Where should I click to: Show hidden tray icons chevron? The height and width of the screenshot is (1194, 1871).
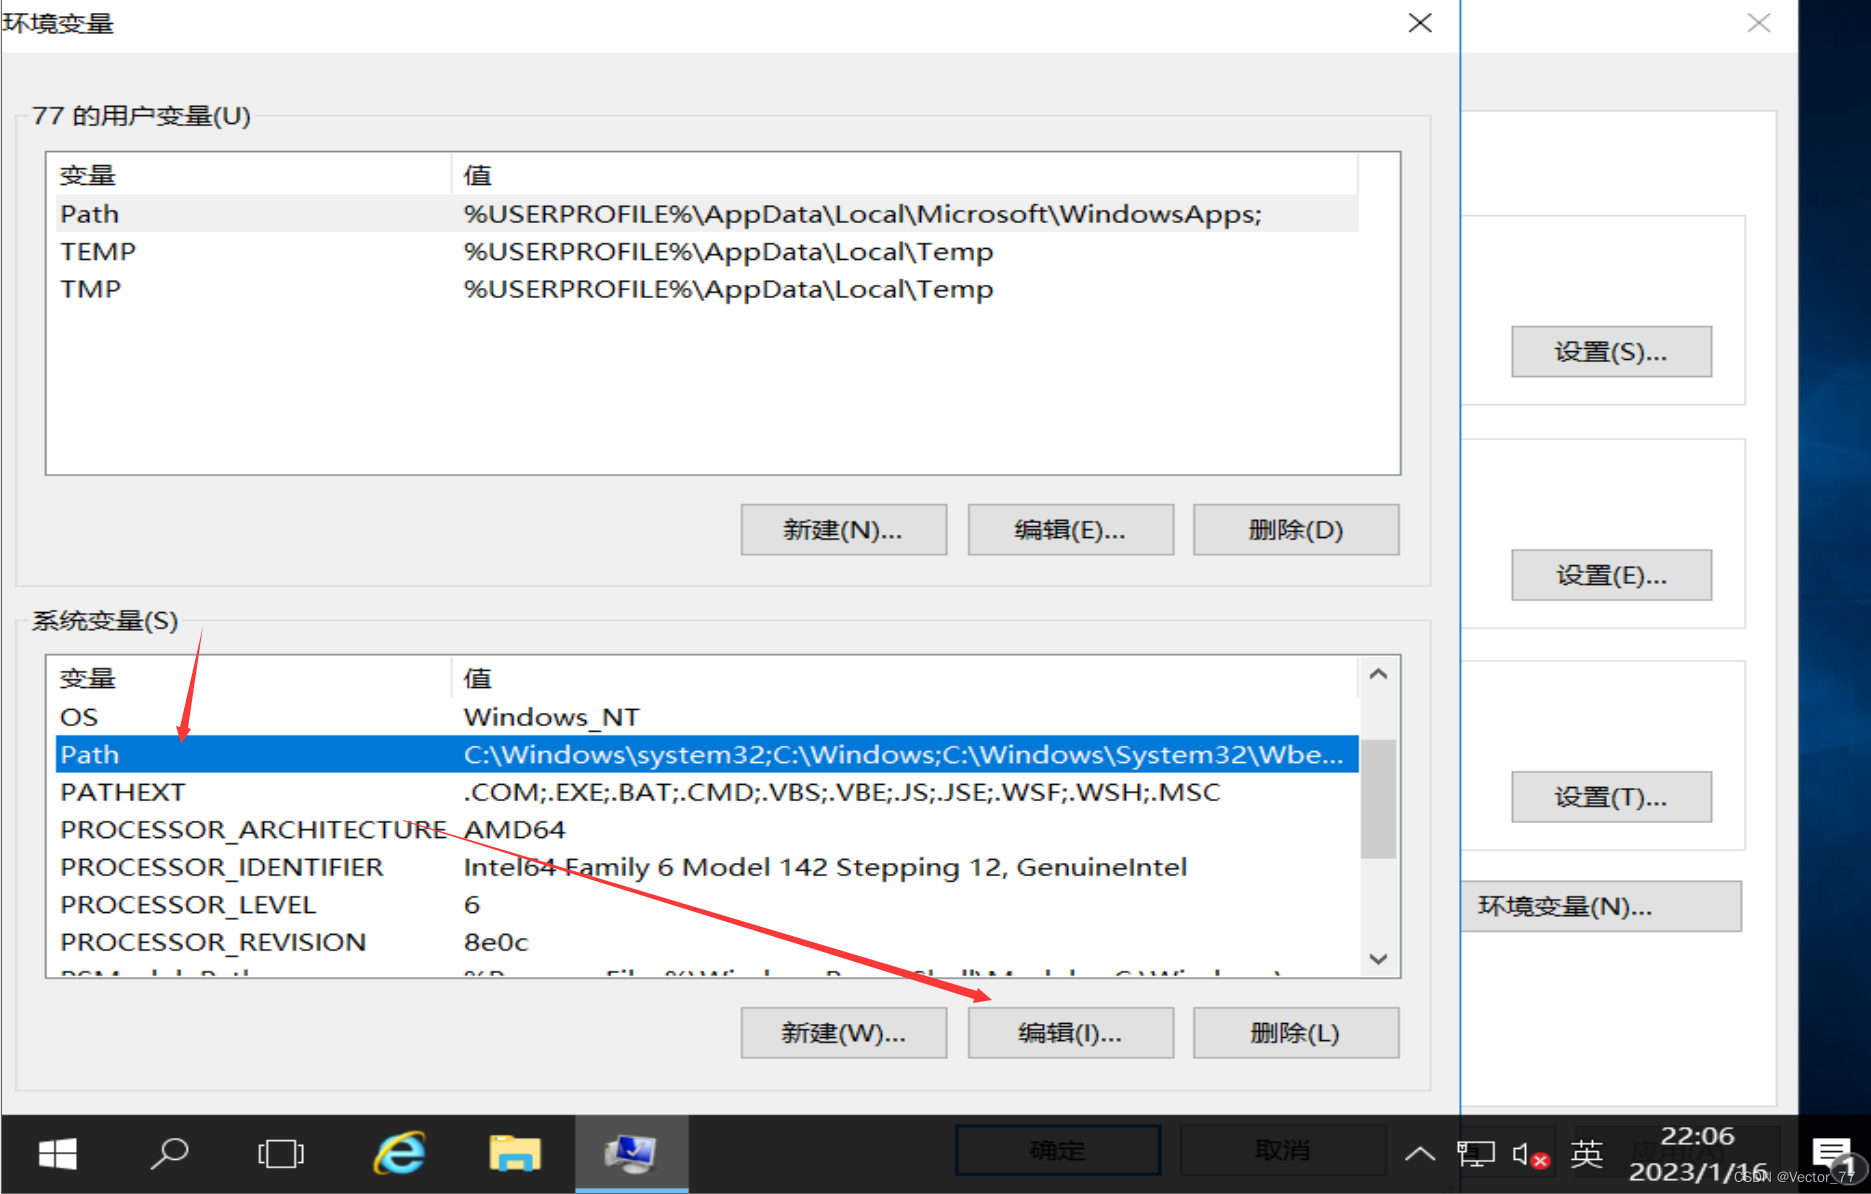coord(1420,1155)
